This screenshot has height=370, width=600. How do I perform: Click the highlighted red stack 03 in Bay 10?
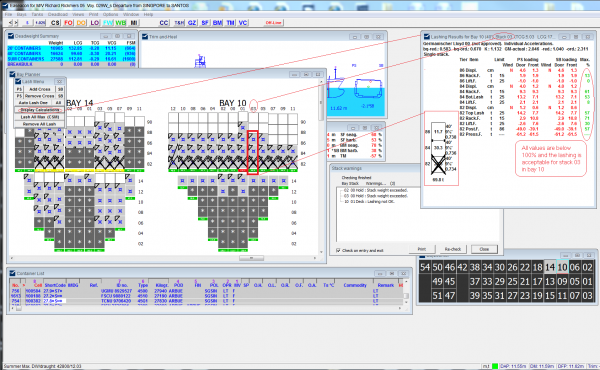coord(253,152)
